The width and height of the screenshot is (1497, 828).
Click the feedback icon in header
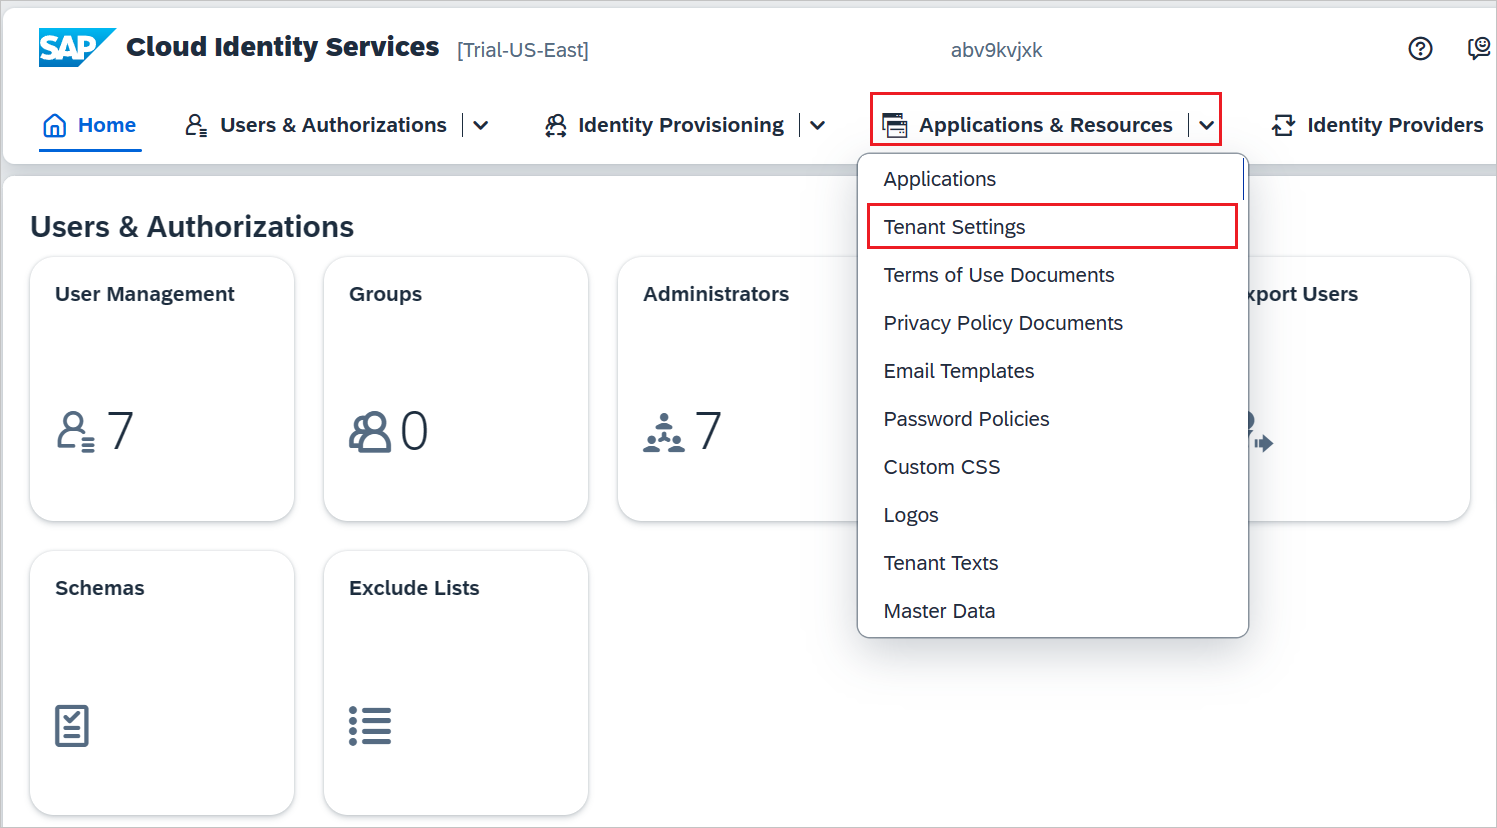coord(1478,48)
